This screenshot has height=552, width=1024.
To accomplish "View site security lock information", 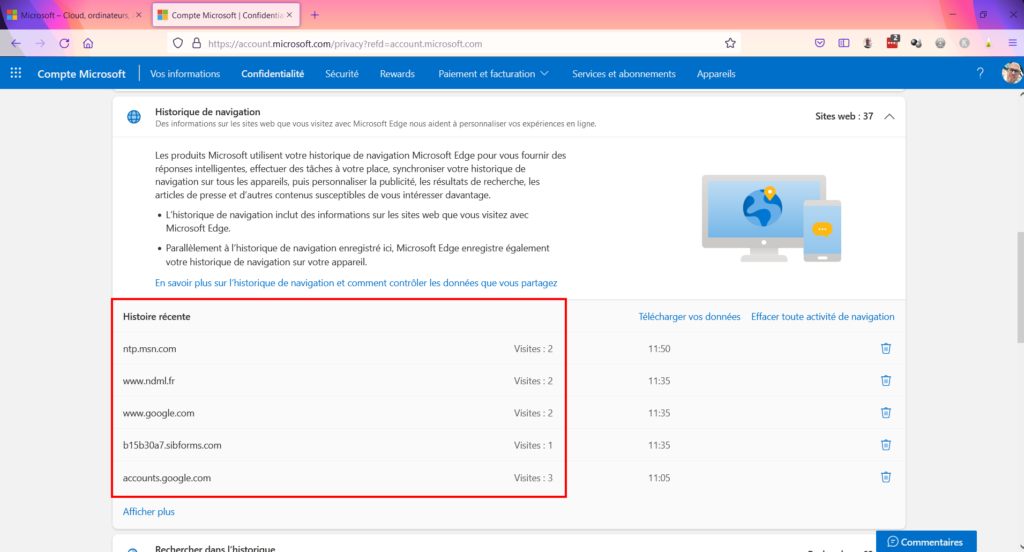I will (196, 43).
